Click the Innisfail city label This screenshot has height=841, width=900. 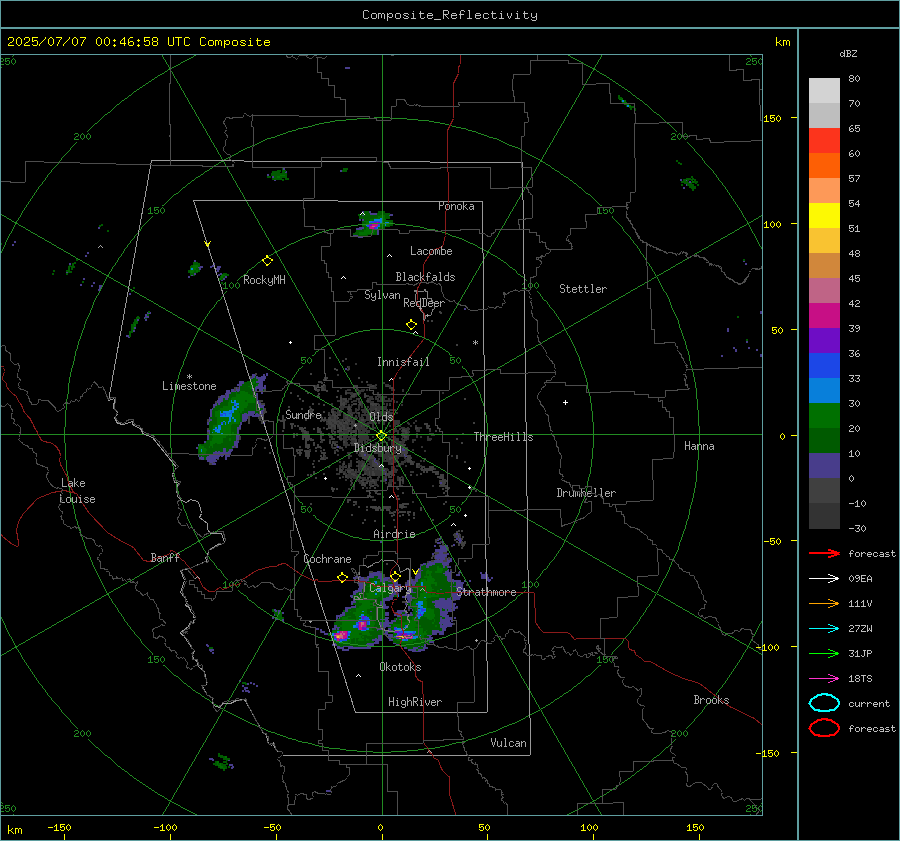click(403, 362)
